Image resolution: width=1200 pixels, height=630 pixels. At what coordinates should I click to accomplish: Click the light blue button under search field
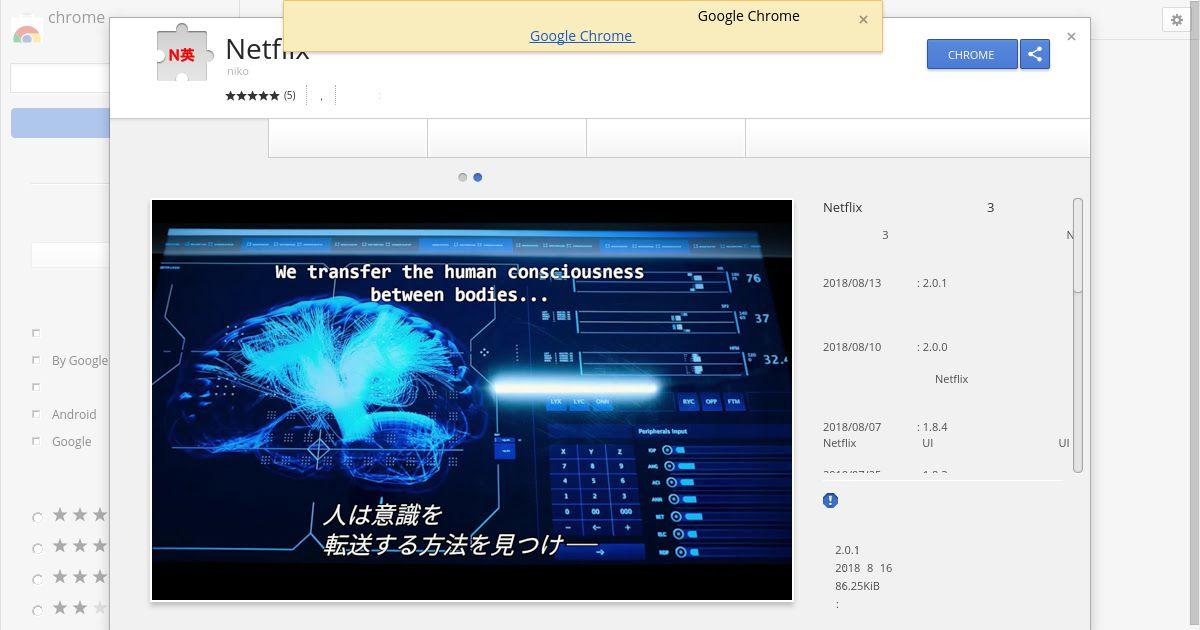(60, 123)
